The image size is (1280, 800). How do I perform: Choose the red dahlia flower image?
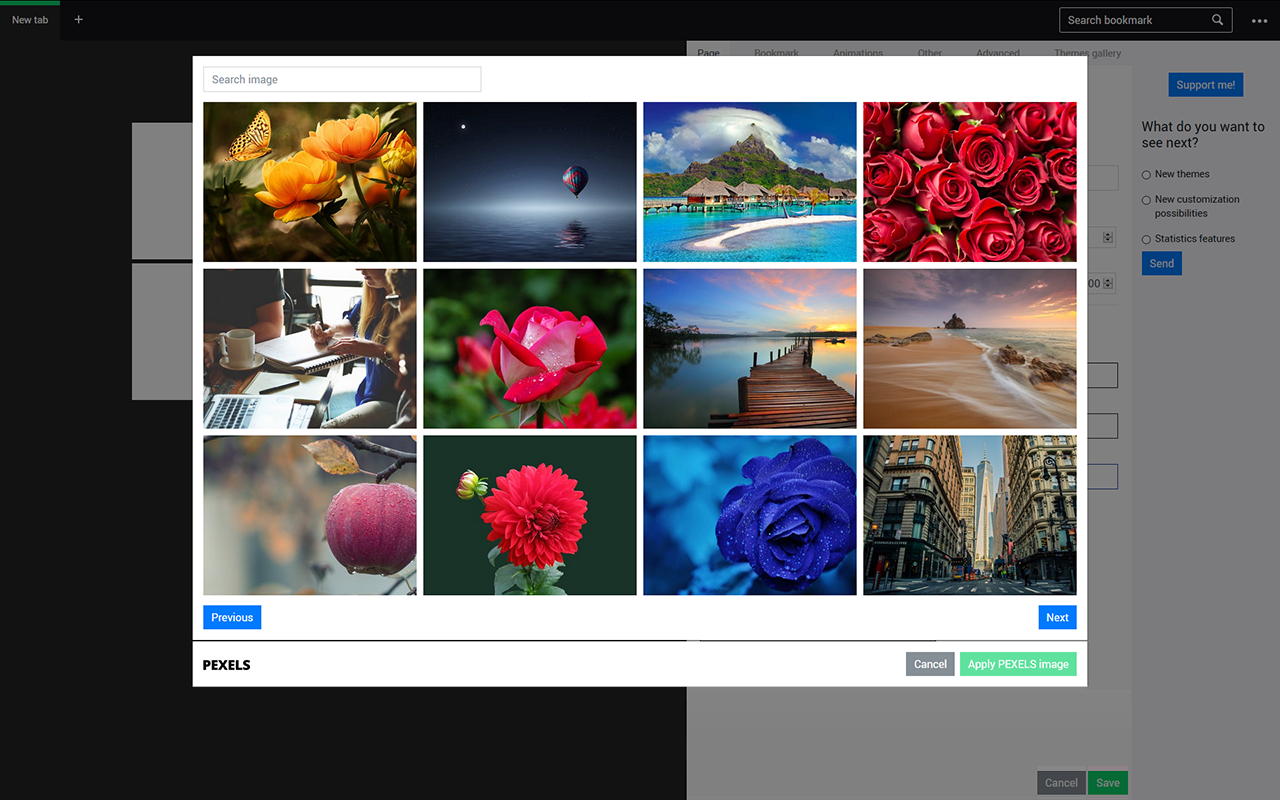click(x=530, y=515)
